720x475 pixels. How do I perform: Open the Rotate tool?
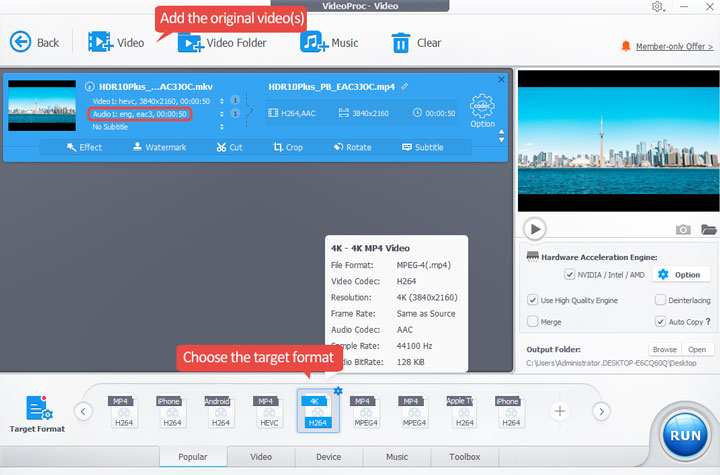coord(352,147)
